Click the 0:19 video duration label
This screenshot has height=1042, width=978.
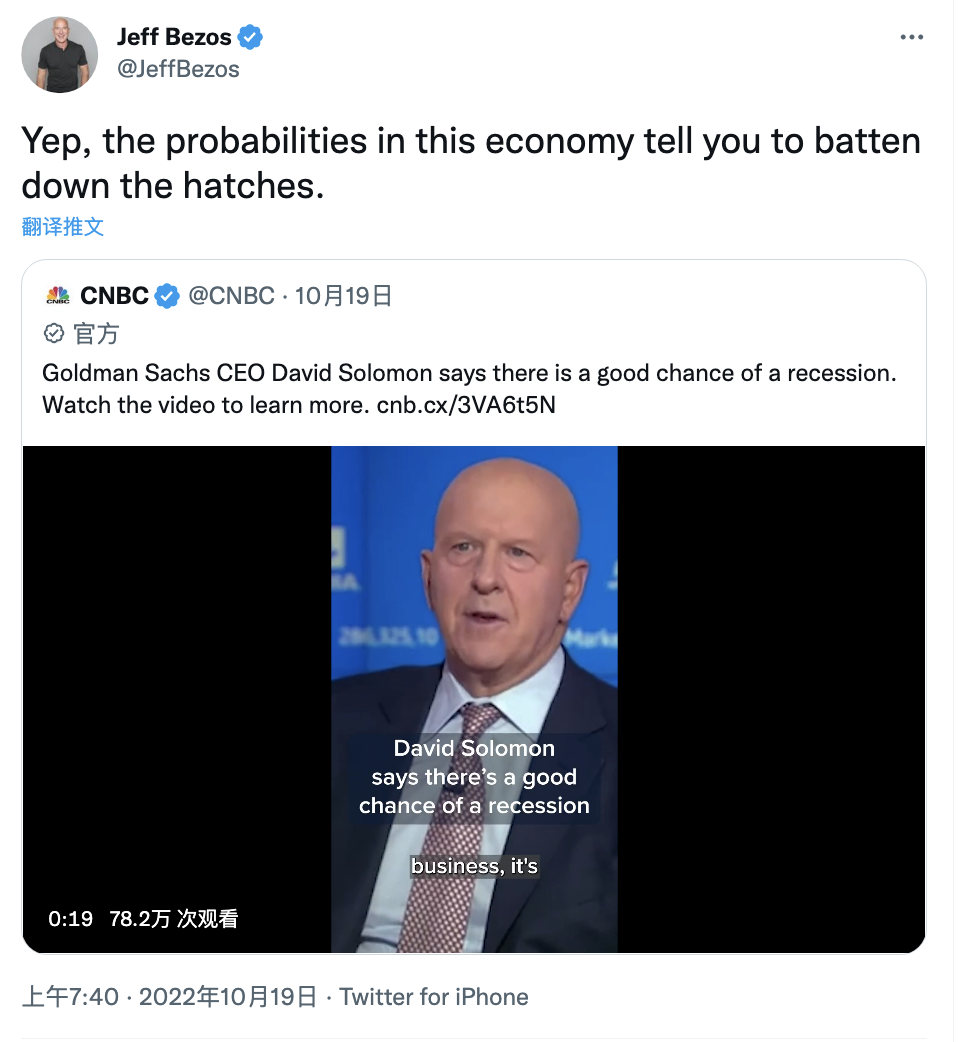[70, 919]
